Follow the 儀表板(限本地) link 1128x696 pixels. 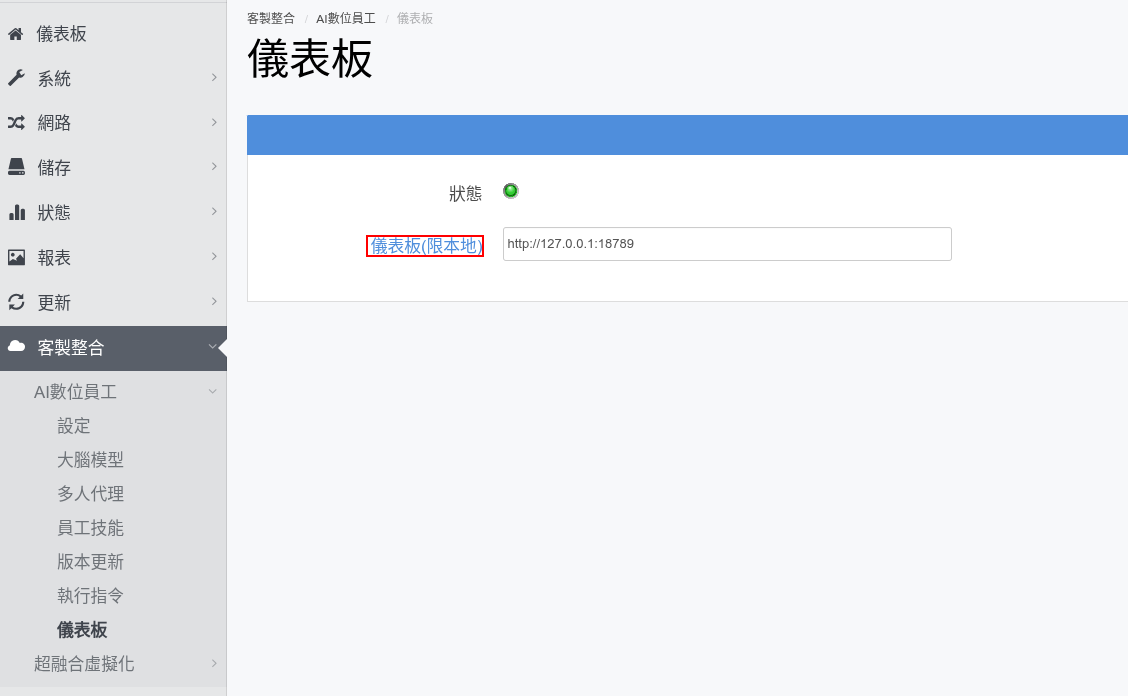click(x=425, y=245)
